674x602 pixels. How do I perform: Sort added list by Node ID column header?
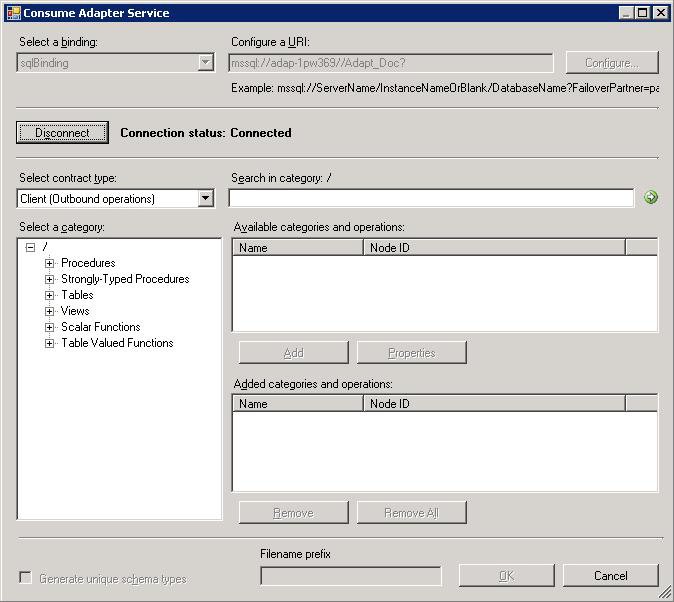[494, 404]
